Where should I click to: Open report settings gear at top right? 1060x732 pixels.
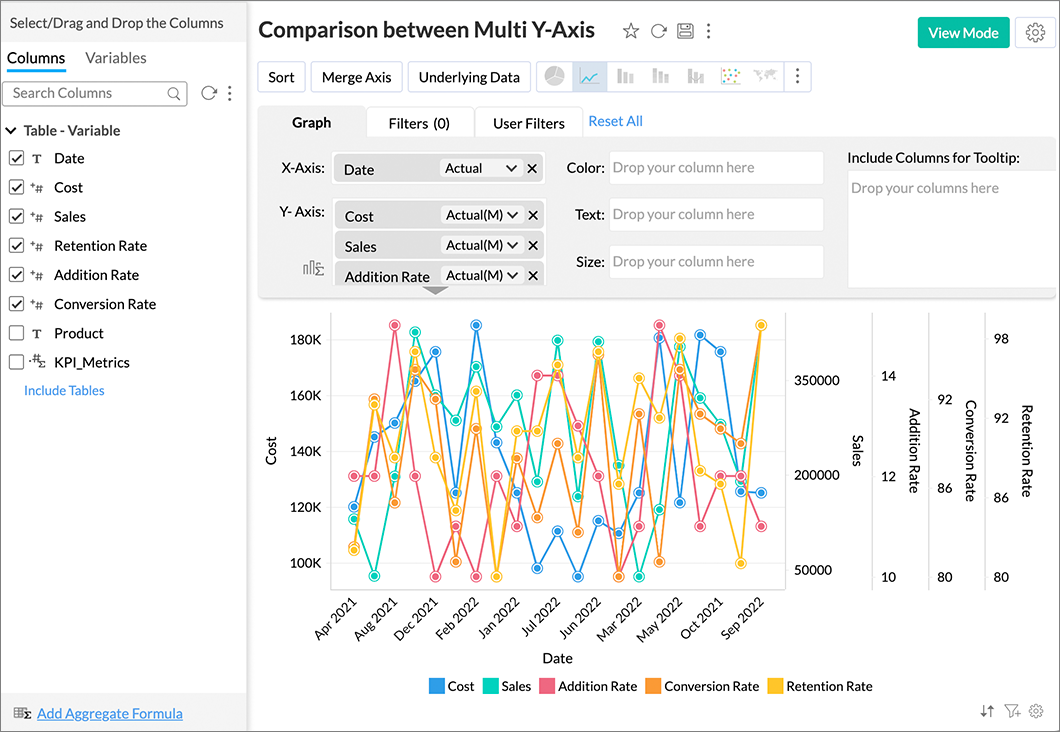(1035, 32)
